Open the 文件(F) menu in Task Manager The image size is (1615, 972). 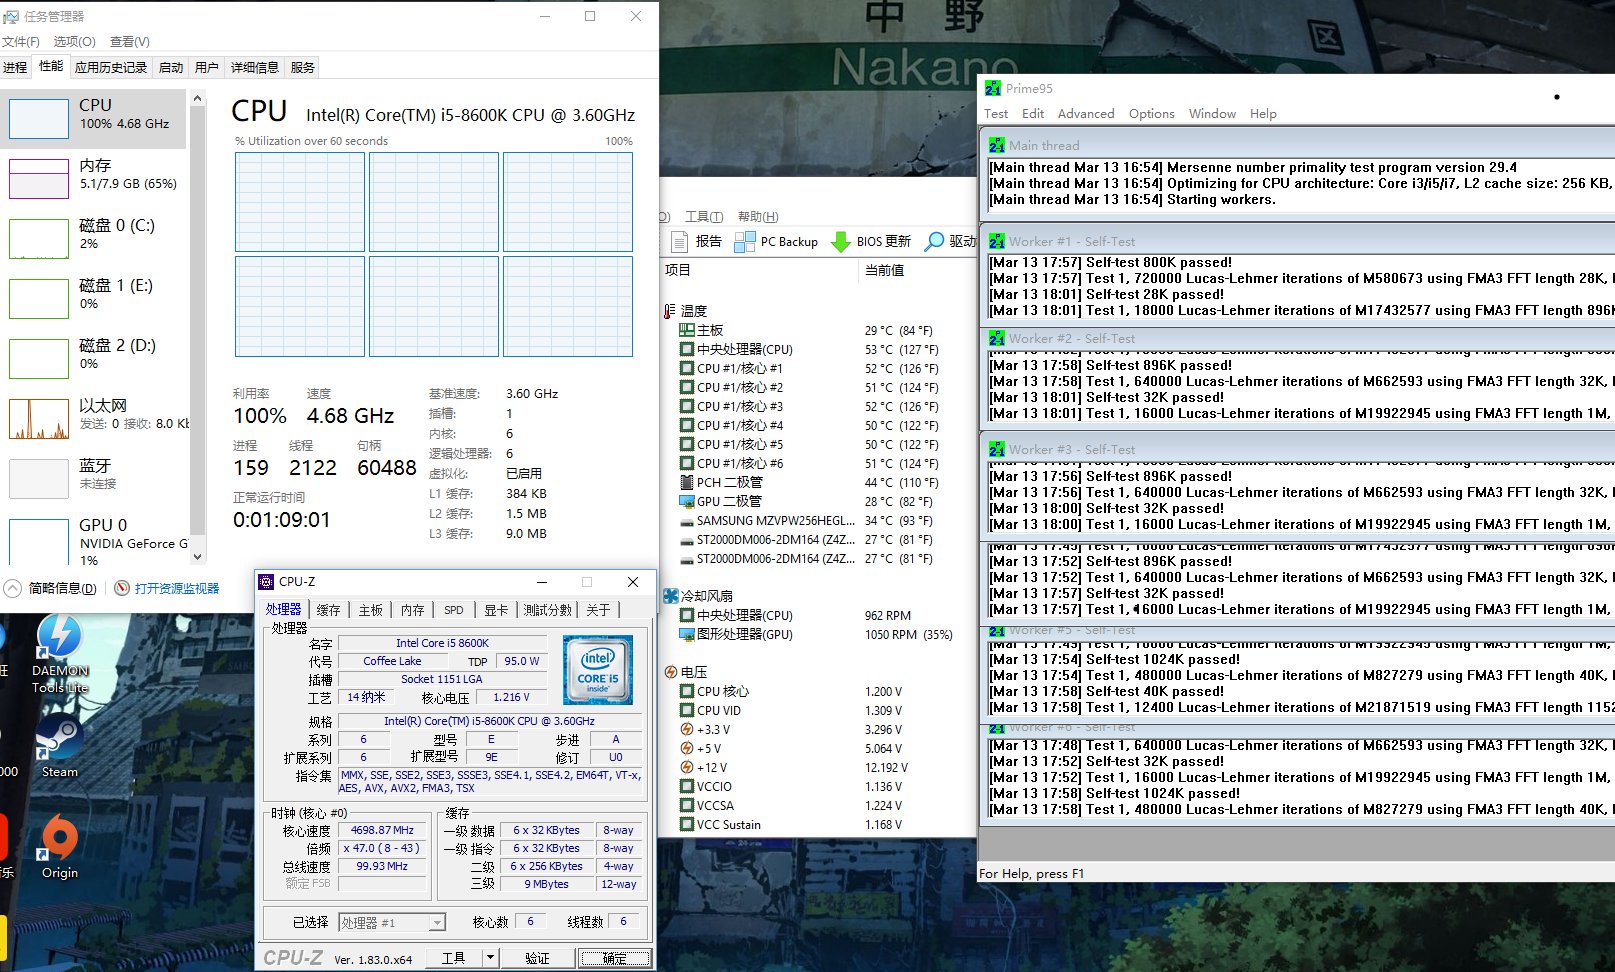[x=21, y=41]
